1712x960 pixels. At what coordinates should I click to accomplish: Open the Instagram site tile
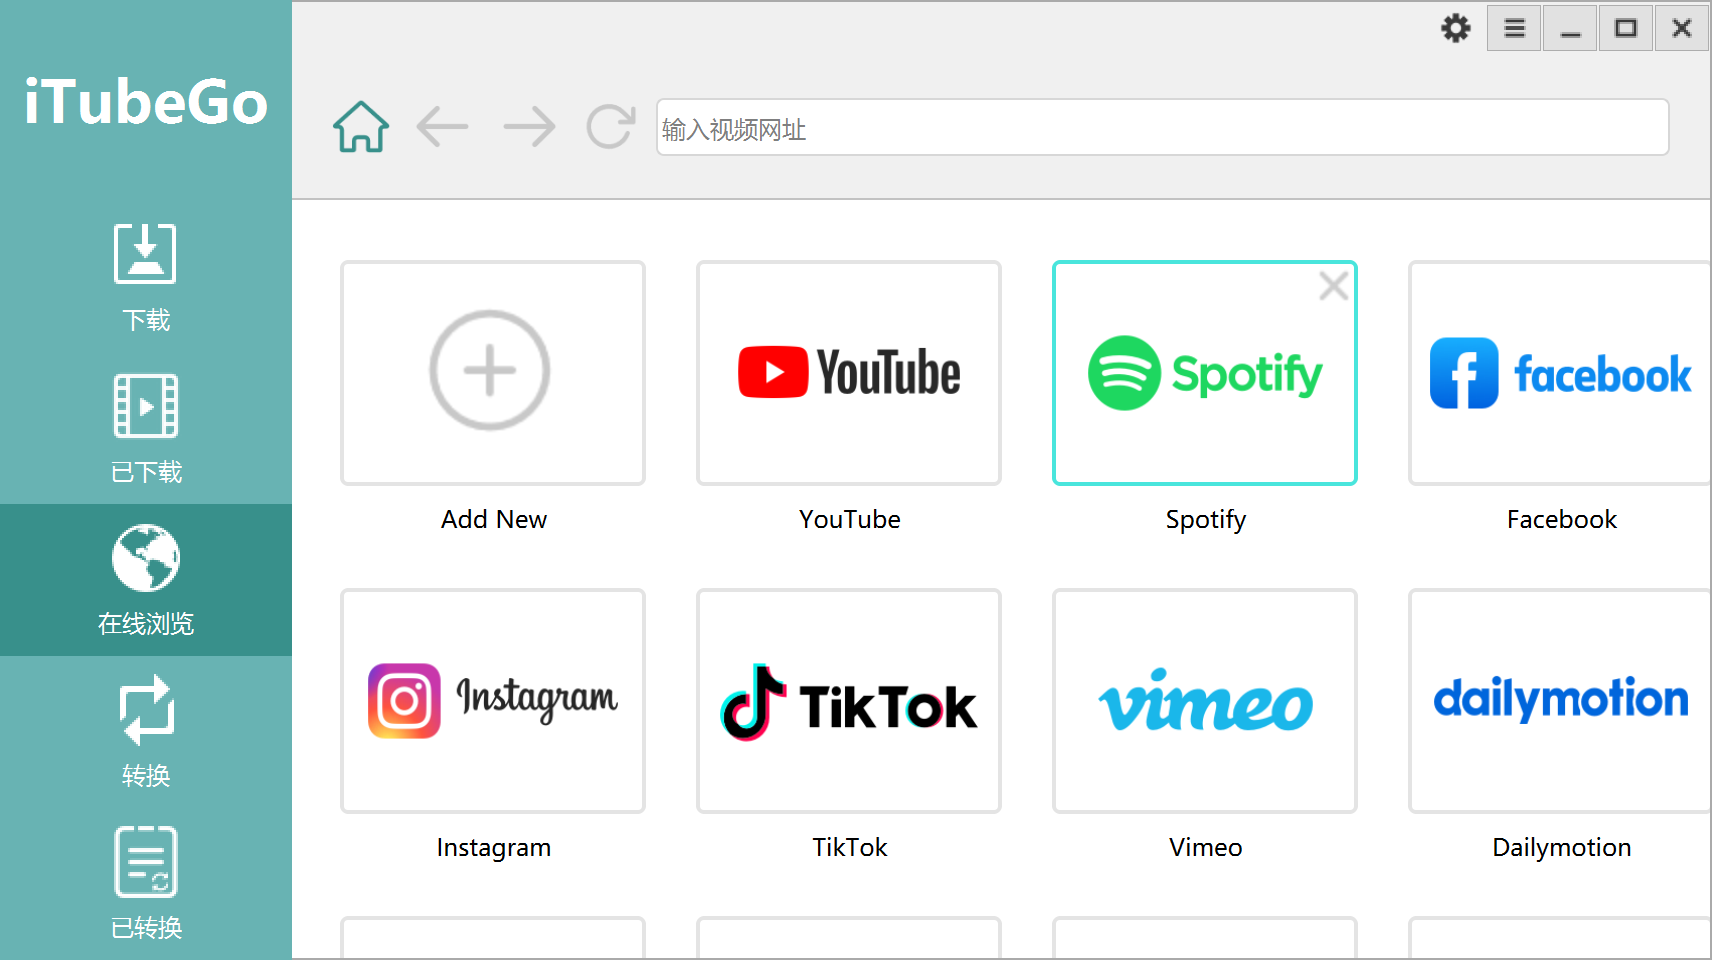point(493,701)
